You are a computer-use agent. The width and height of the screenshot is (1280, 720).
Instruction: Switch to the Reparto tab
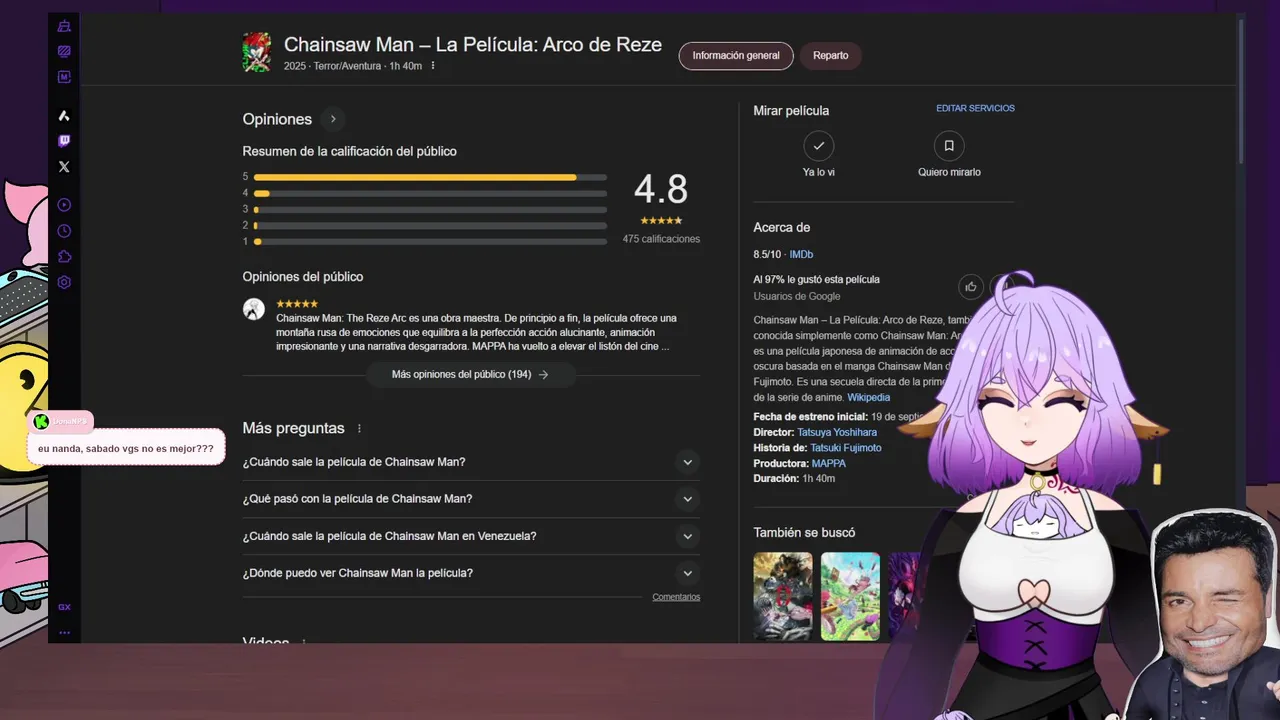pos(831,56)
